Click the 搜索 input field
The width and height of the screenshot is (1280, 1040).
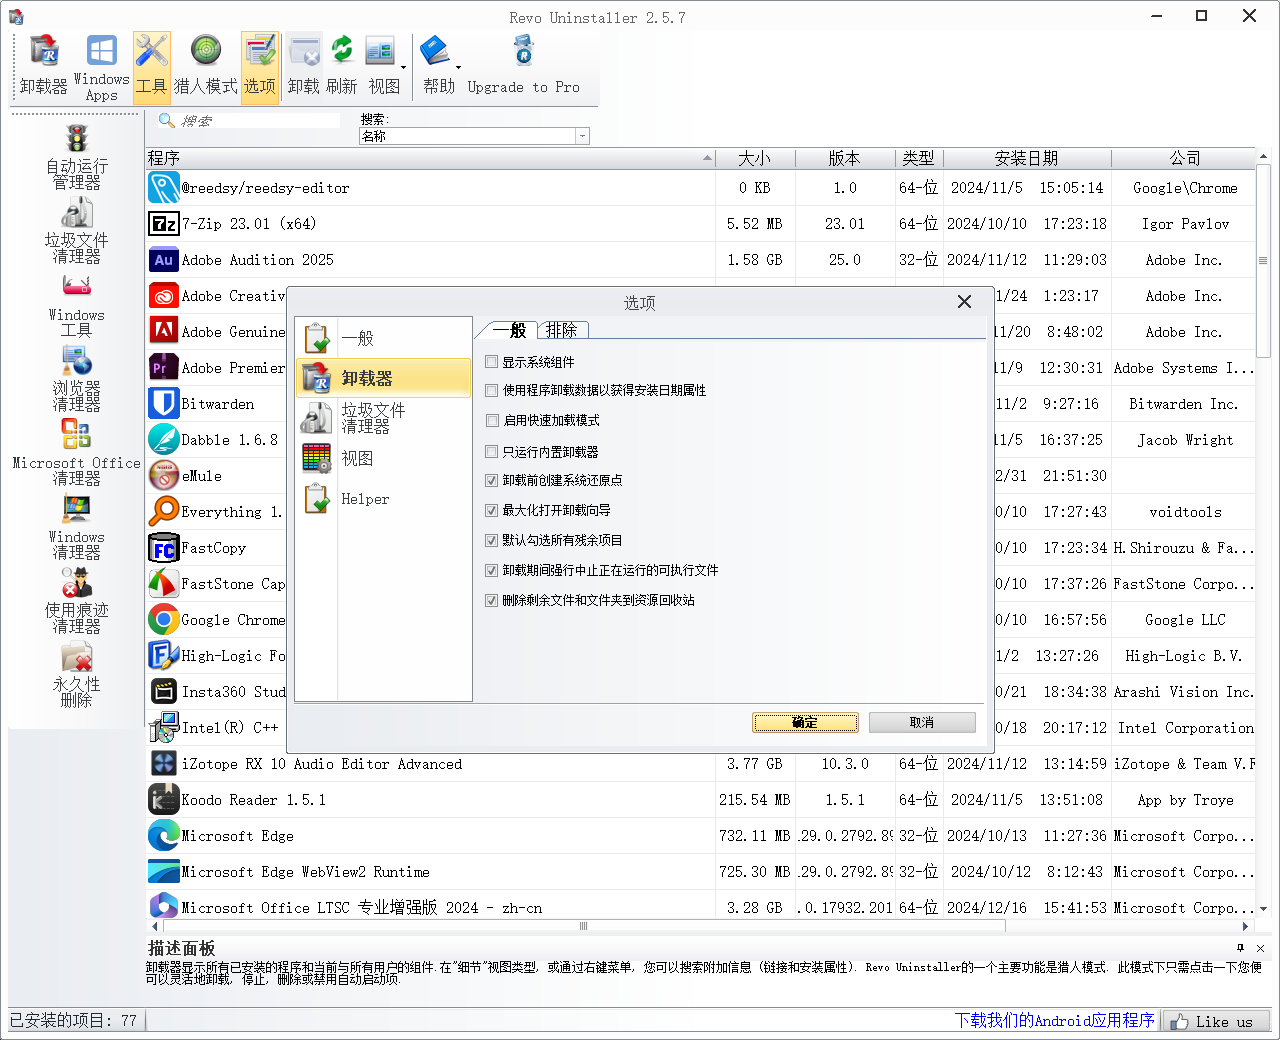pyautogui.click(x=260, y=121)
